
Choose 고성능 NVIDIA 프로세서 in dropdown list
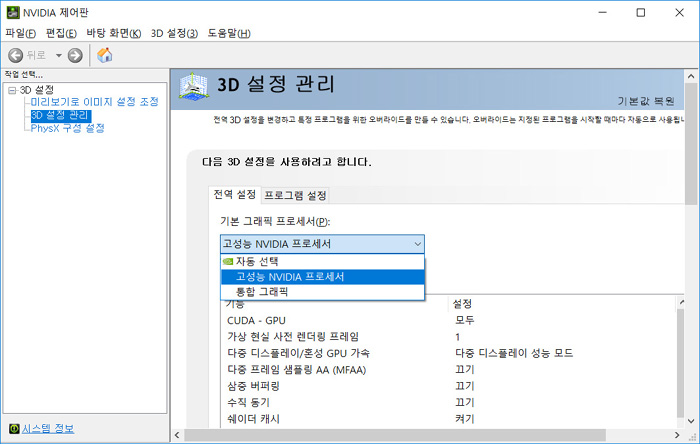(322, 277)
